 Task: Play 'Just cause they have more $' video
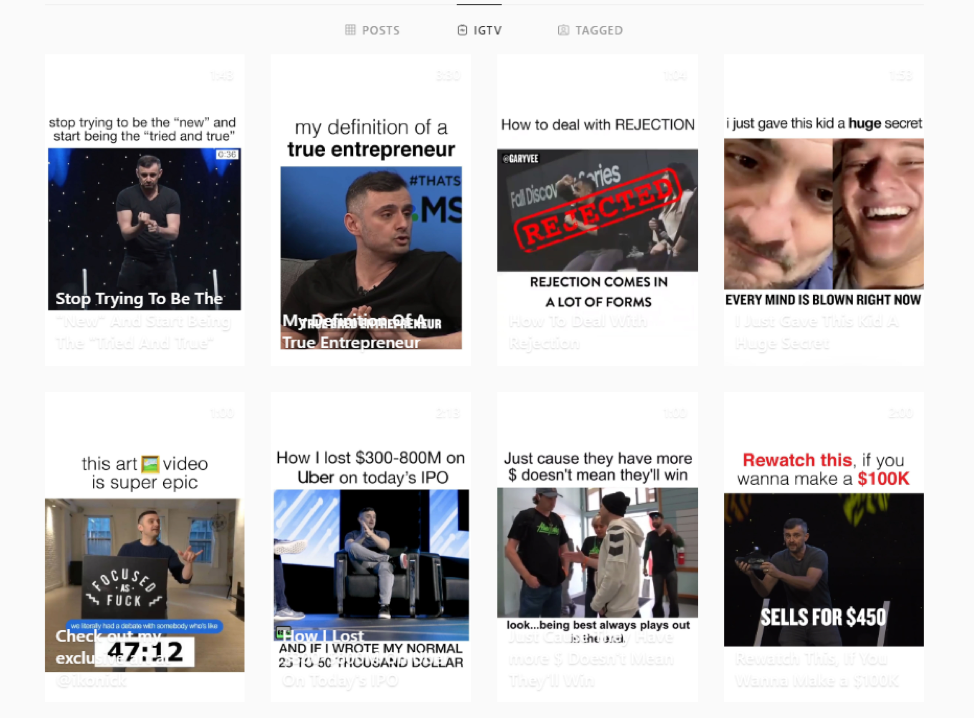(x=597, y=550)
